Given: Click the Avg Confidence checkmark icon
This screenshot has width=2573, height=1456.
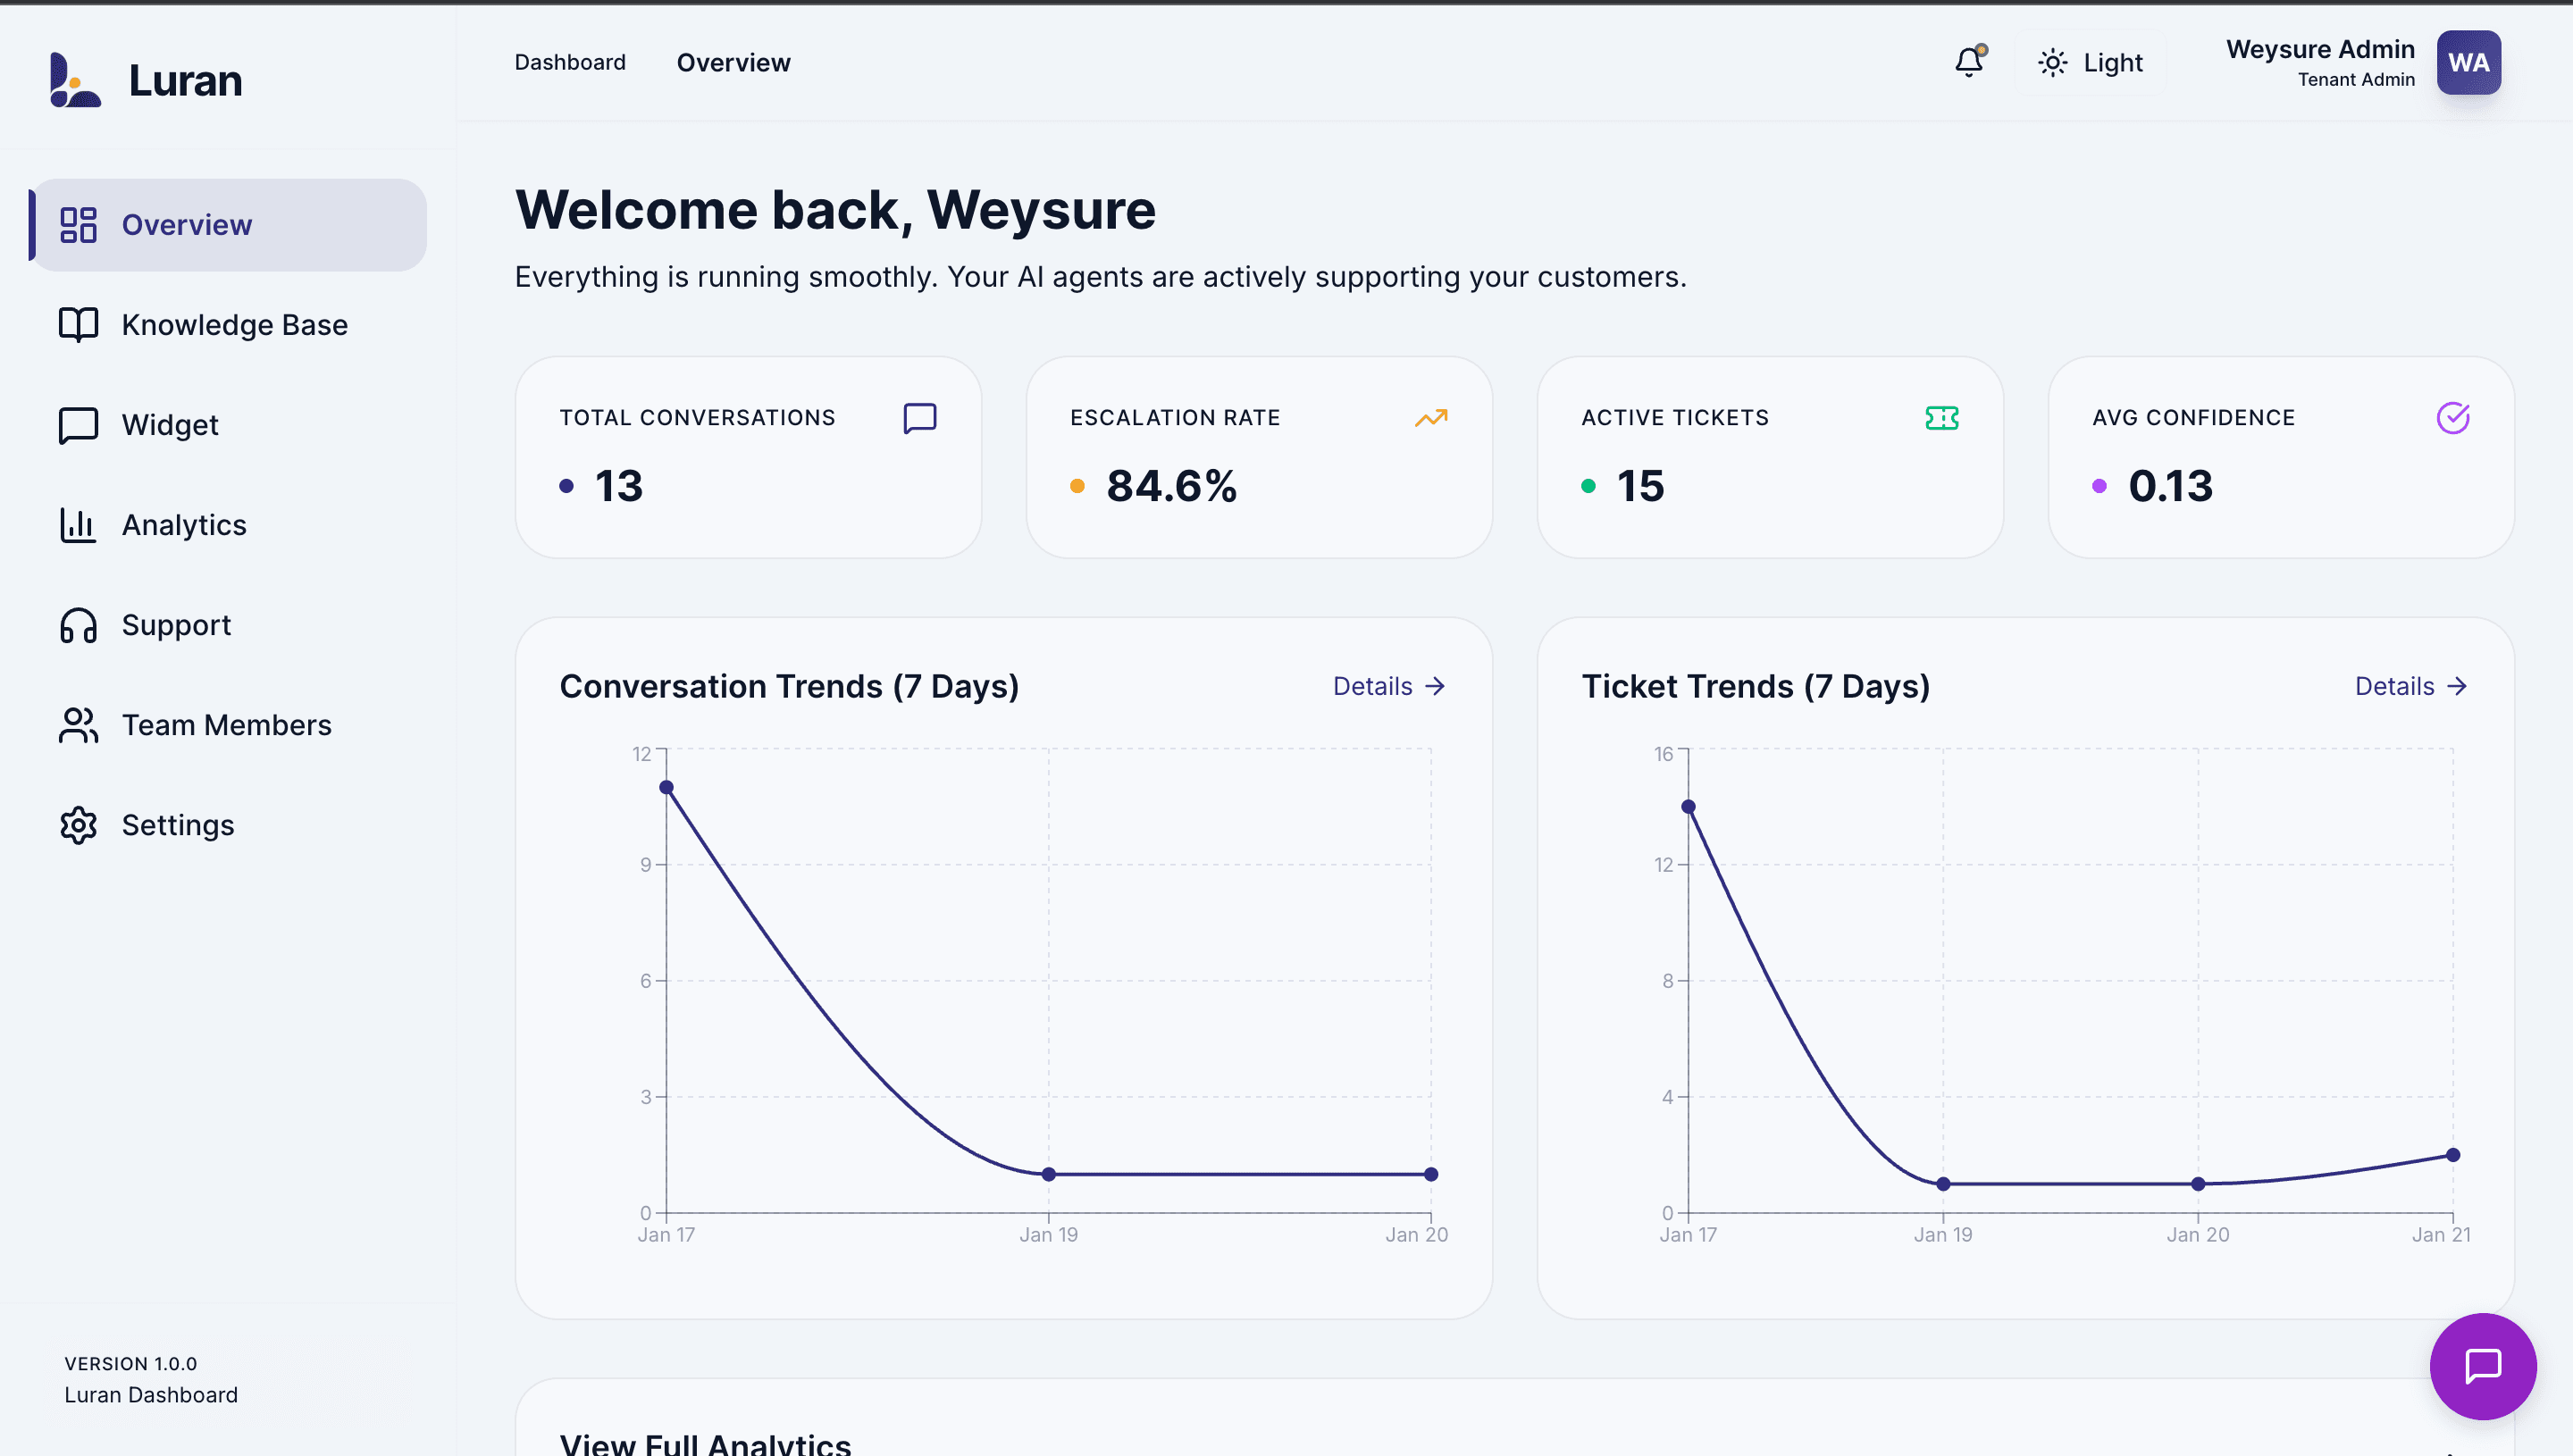Looking at the screenshot, I should pyautogui.click(x=2452, y=418).
